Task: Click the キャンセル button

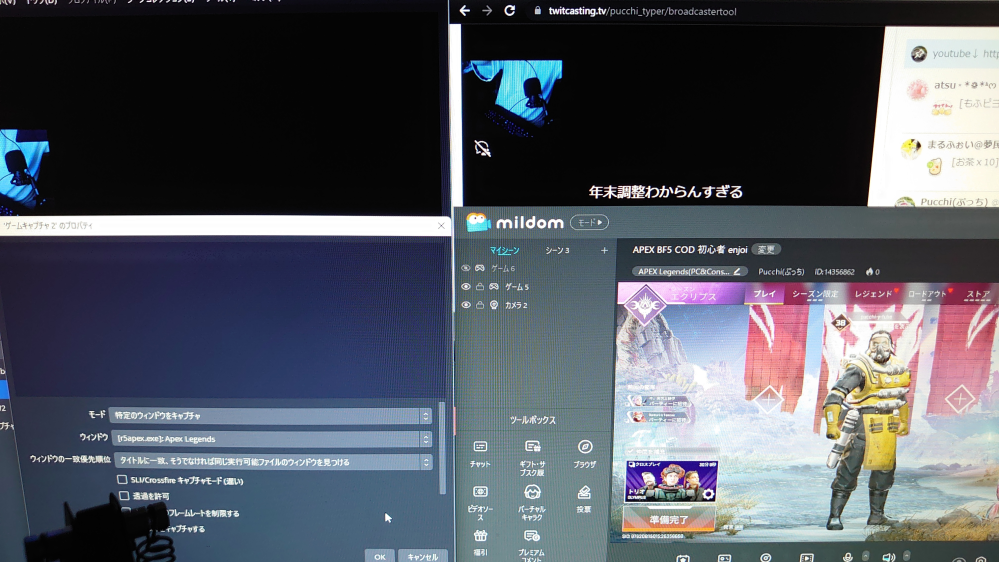Action: click(x=422, y=556)
